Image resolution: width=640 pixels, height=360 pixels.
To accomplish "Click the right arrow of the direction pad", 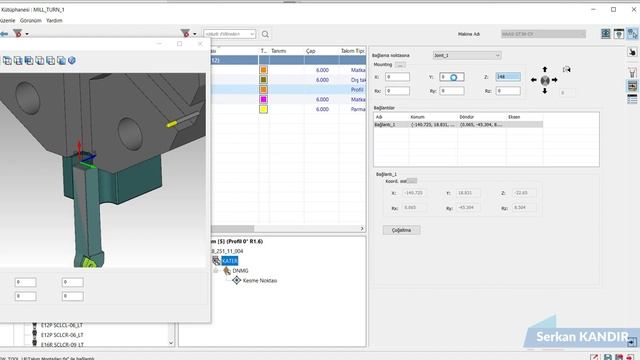I will tap(555, 80).
